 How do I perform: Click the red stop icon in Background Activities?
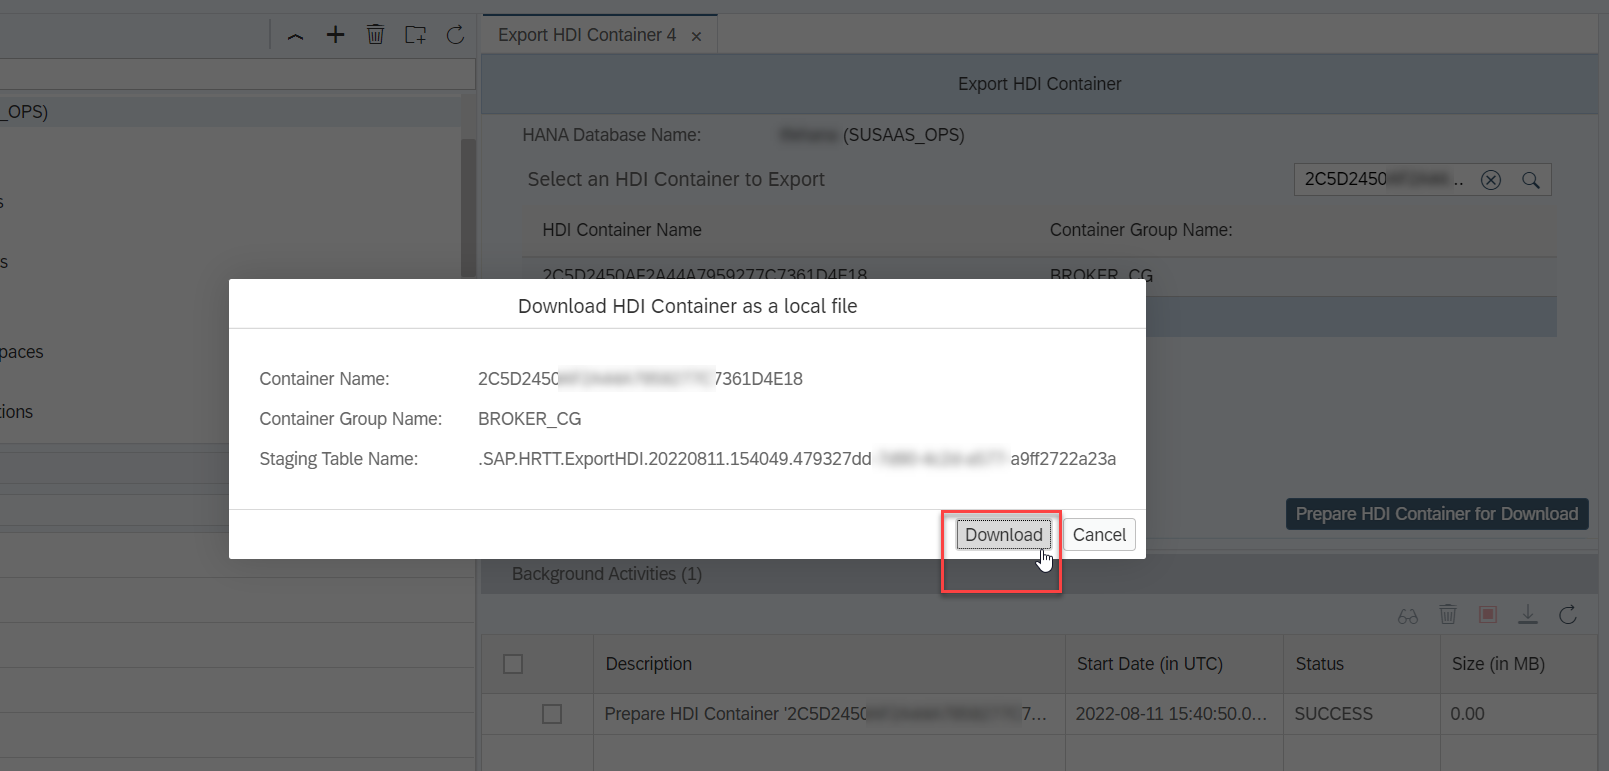click(1488, 614)
